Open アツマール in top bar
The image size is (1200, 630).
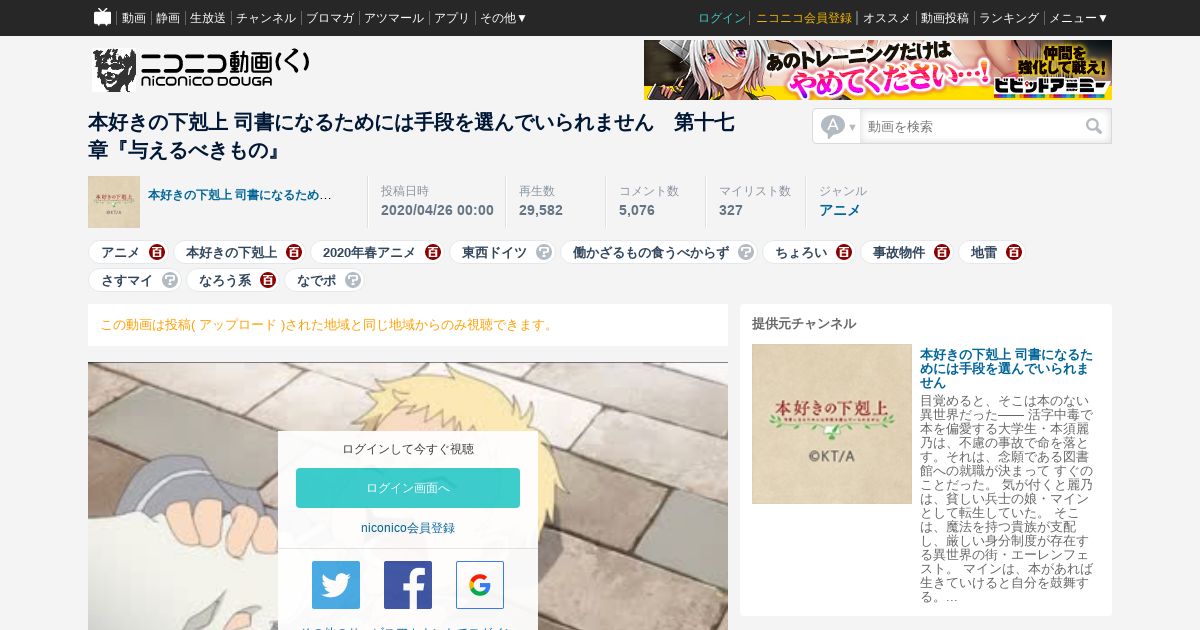coord(394,18)
